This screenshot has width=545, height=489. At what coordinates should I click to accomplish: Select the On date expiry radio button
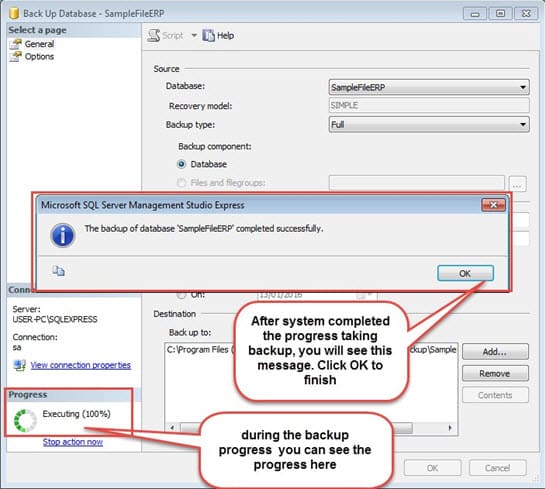tap(181, 295)
